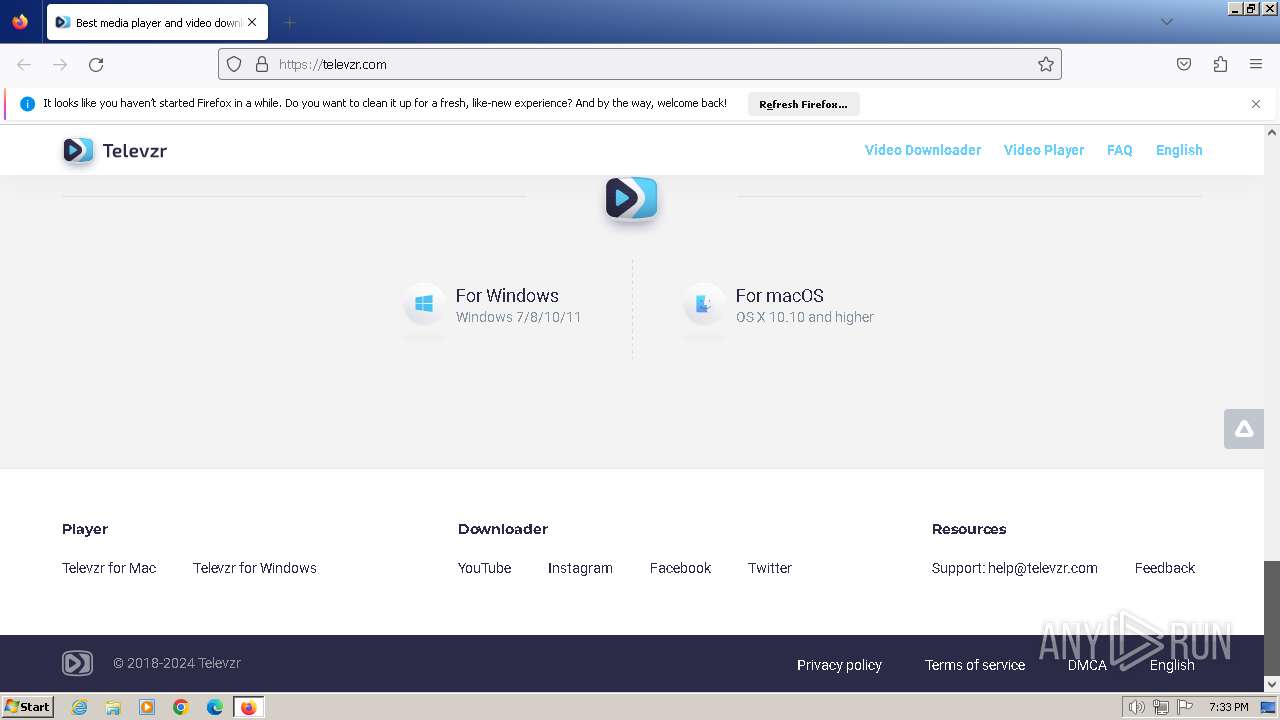Click the volume speaker tray icon

1136,707
